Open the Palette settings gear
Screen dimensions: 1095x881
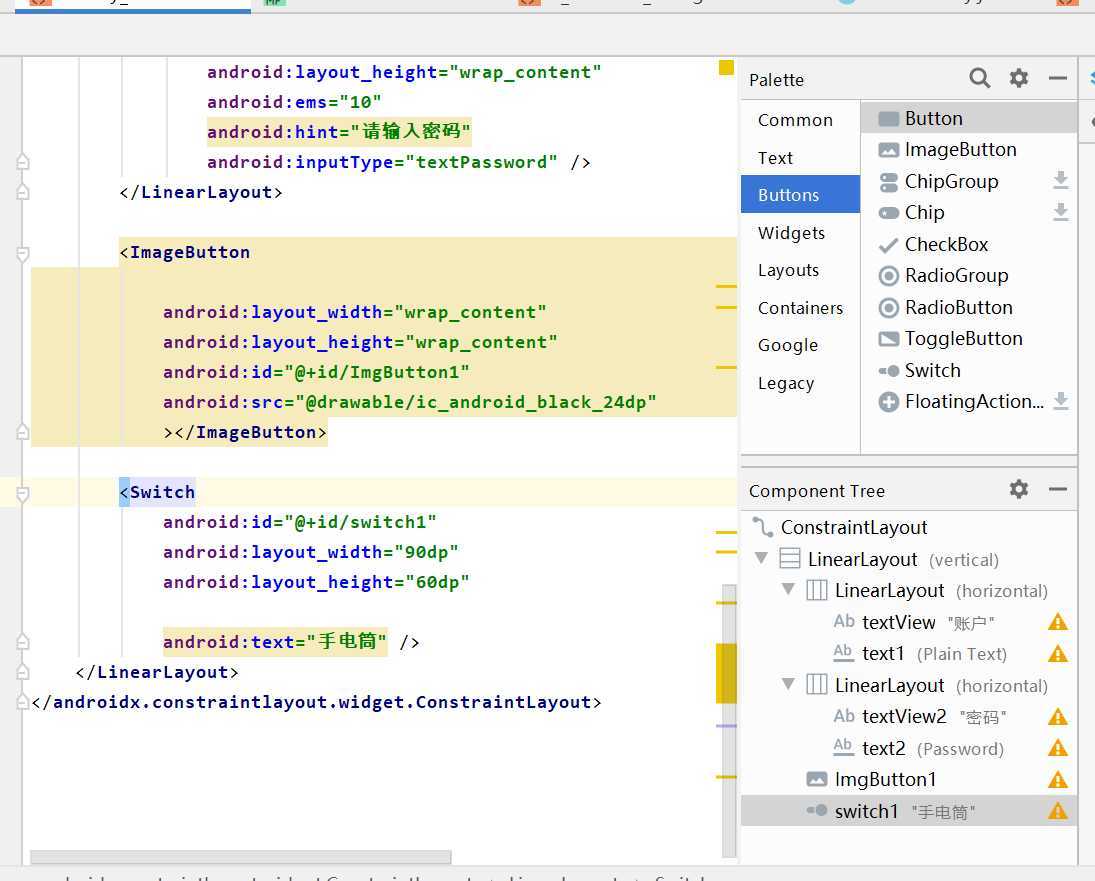(x=1019, y=78)
